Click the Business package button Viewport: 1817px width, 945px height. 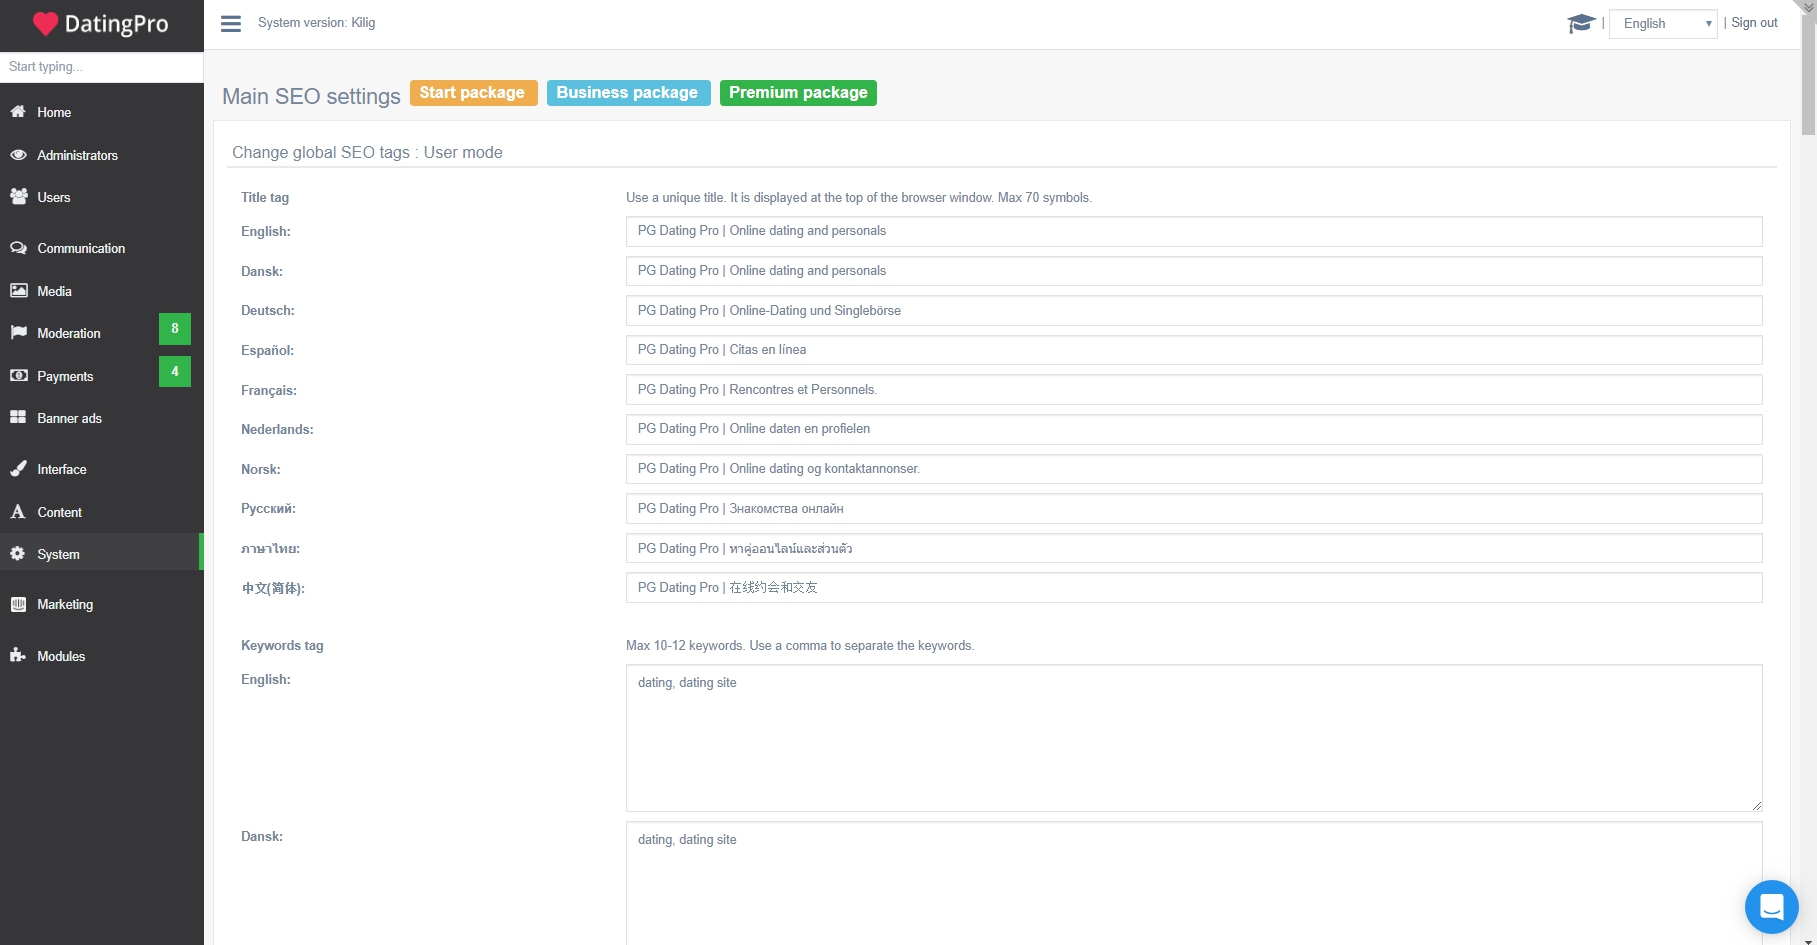tap(629, 93)
